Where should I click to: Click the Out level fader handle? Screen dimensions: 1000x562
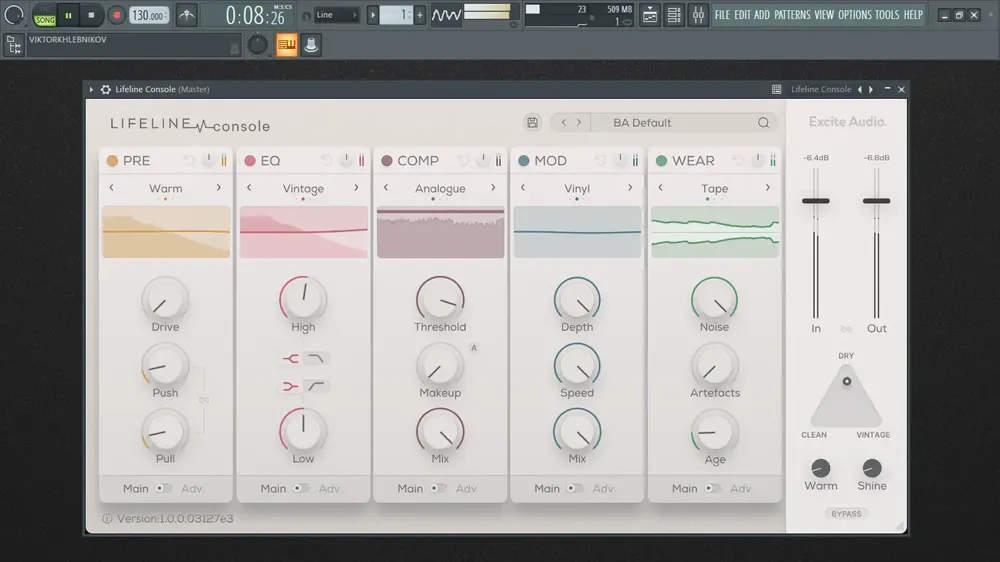876,201
